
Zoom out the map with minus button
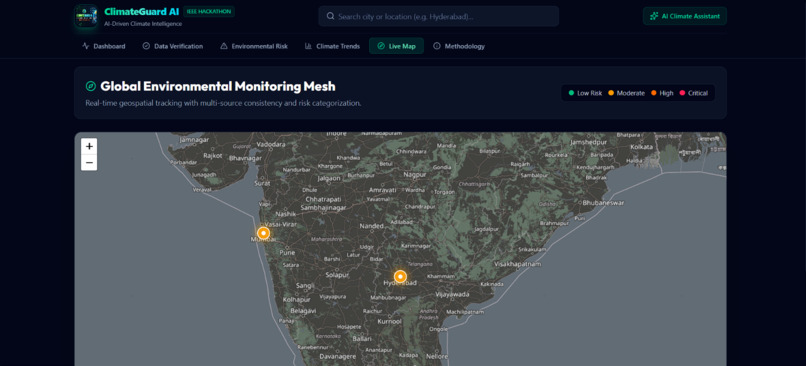click(89, 162)
